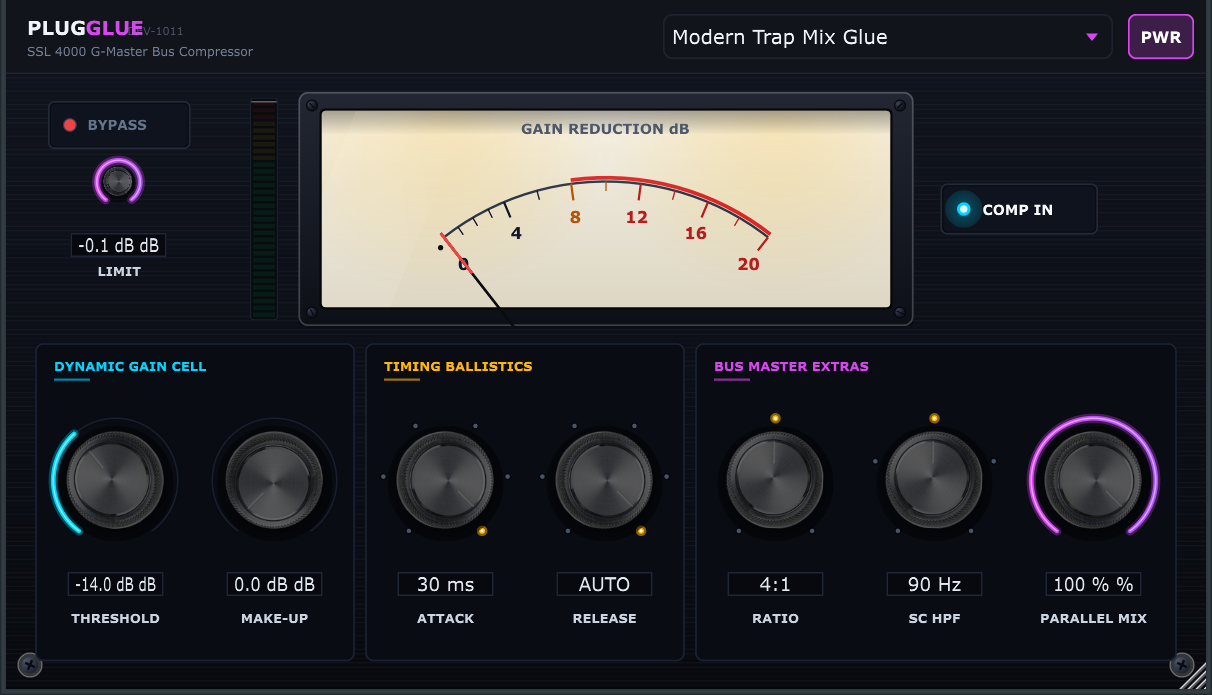The image size is (1212, 695).
Task: Click the DYNAMIC GAIN CELL section header
Action: (x=130, y=367)
